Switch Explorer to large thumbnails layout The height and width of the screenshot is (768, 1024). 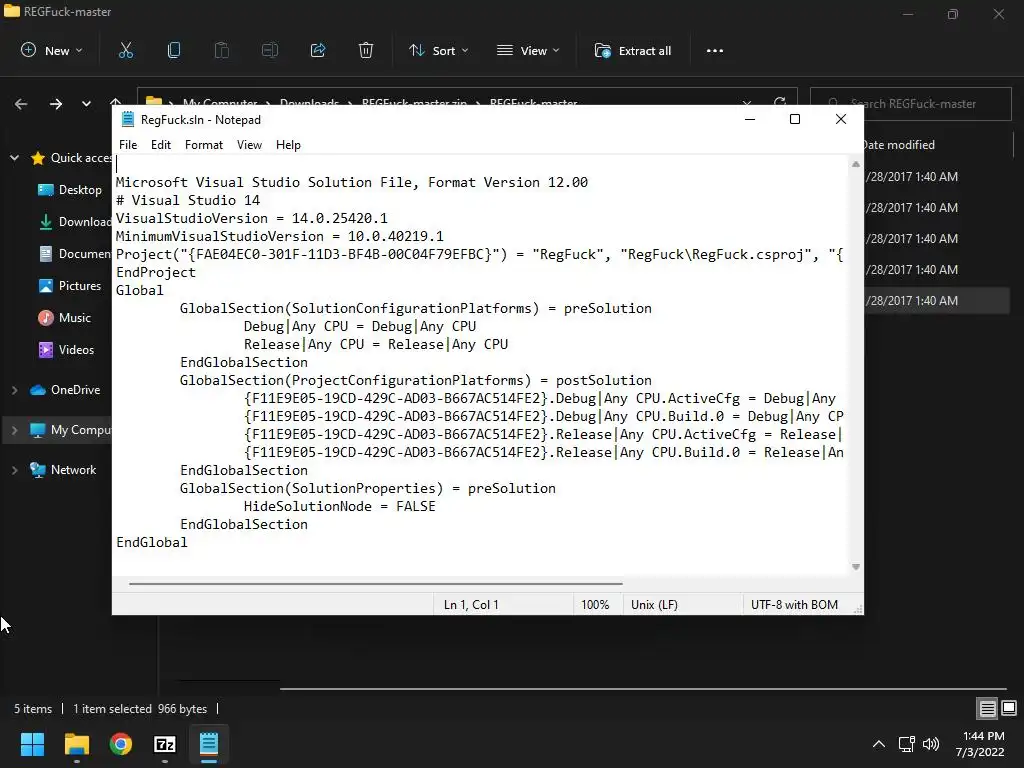(x=1009, y=708)
